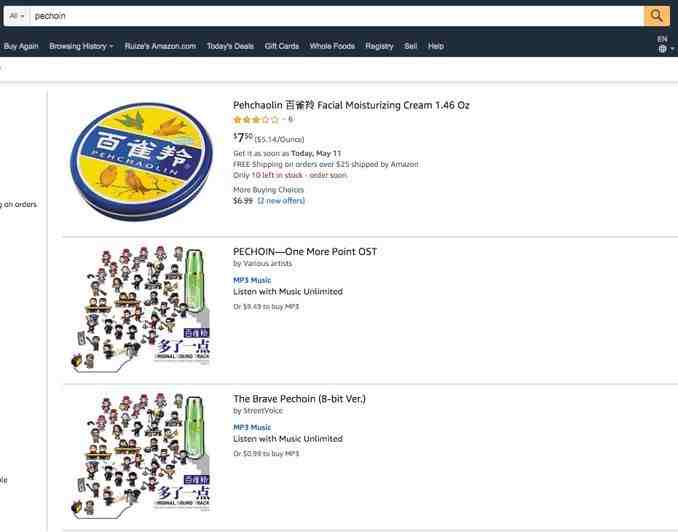This screenshot has height=532, width=678.
Task: Click The Brave Pechoin album cover thumbnail
Action: click(x=141, y=456)
